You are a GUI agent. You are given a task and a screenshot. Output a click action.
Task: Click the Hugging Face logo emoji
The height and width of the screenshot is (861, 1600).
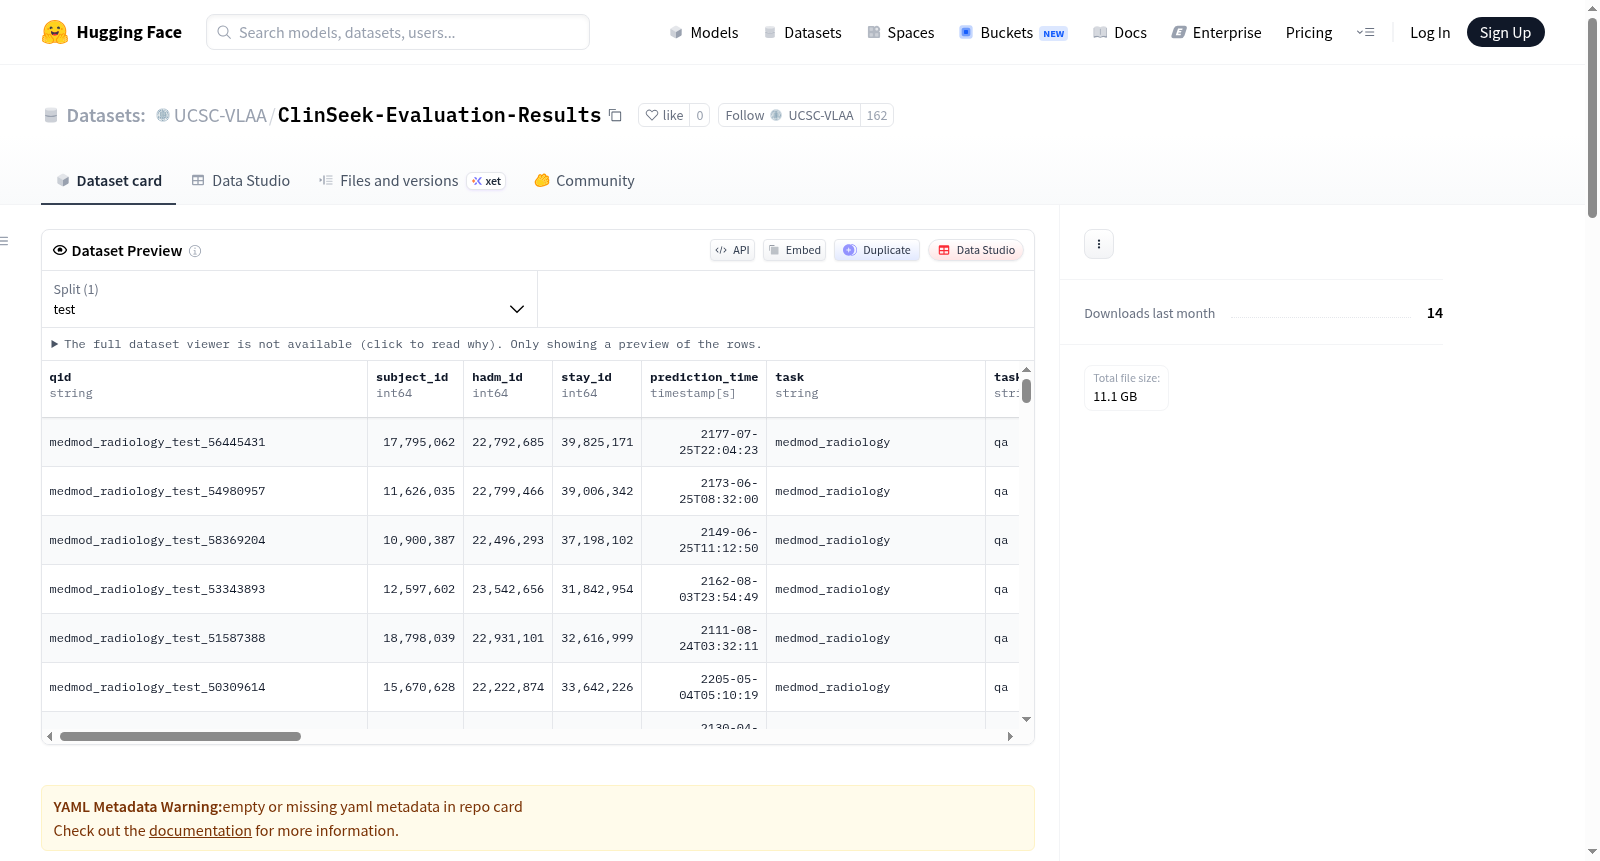pos(55,32)
